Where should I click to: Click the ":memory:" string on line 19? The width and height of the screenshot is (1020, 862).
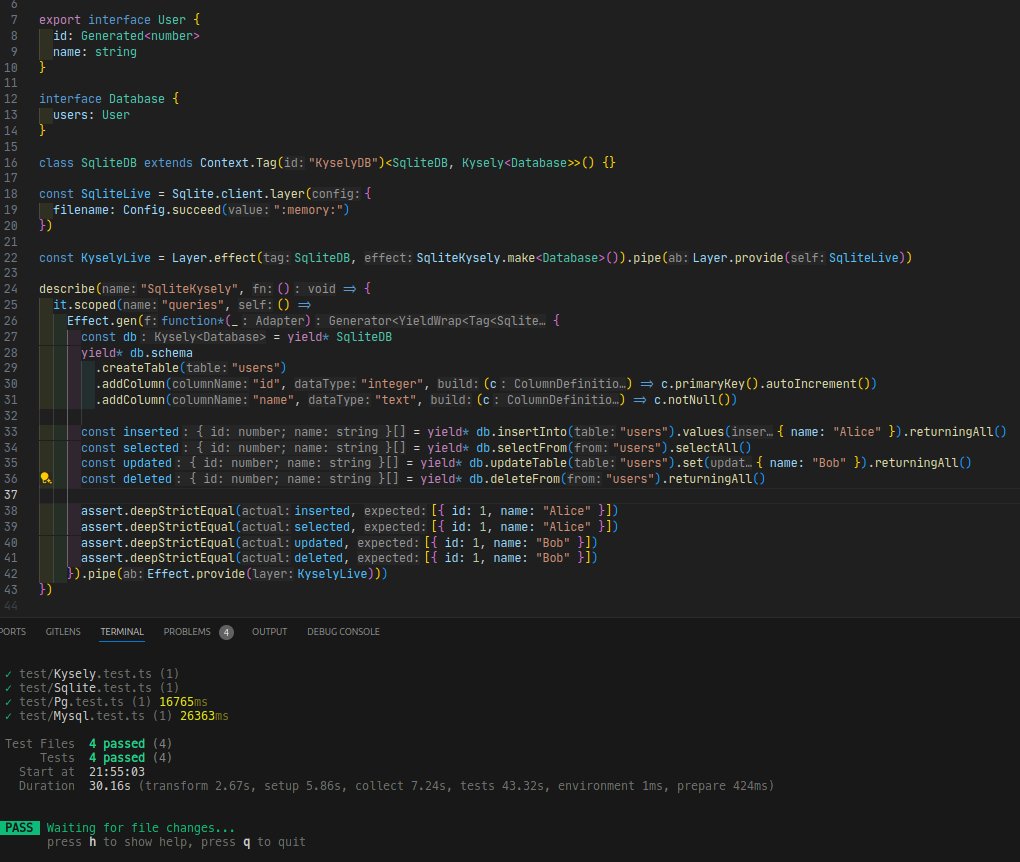pyautogui.click(x=308, y=210)
